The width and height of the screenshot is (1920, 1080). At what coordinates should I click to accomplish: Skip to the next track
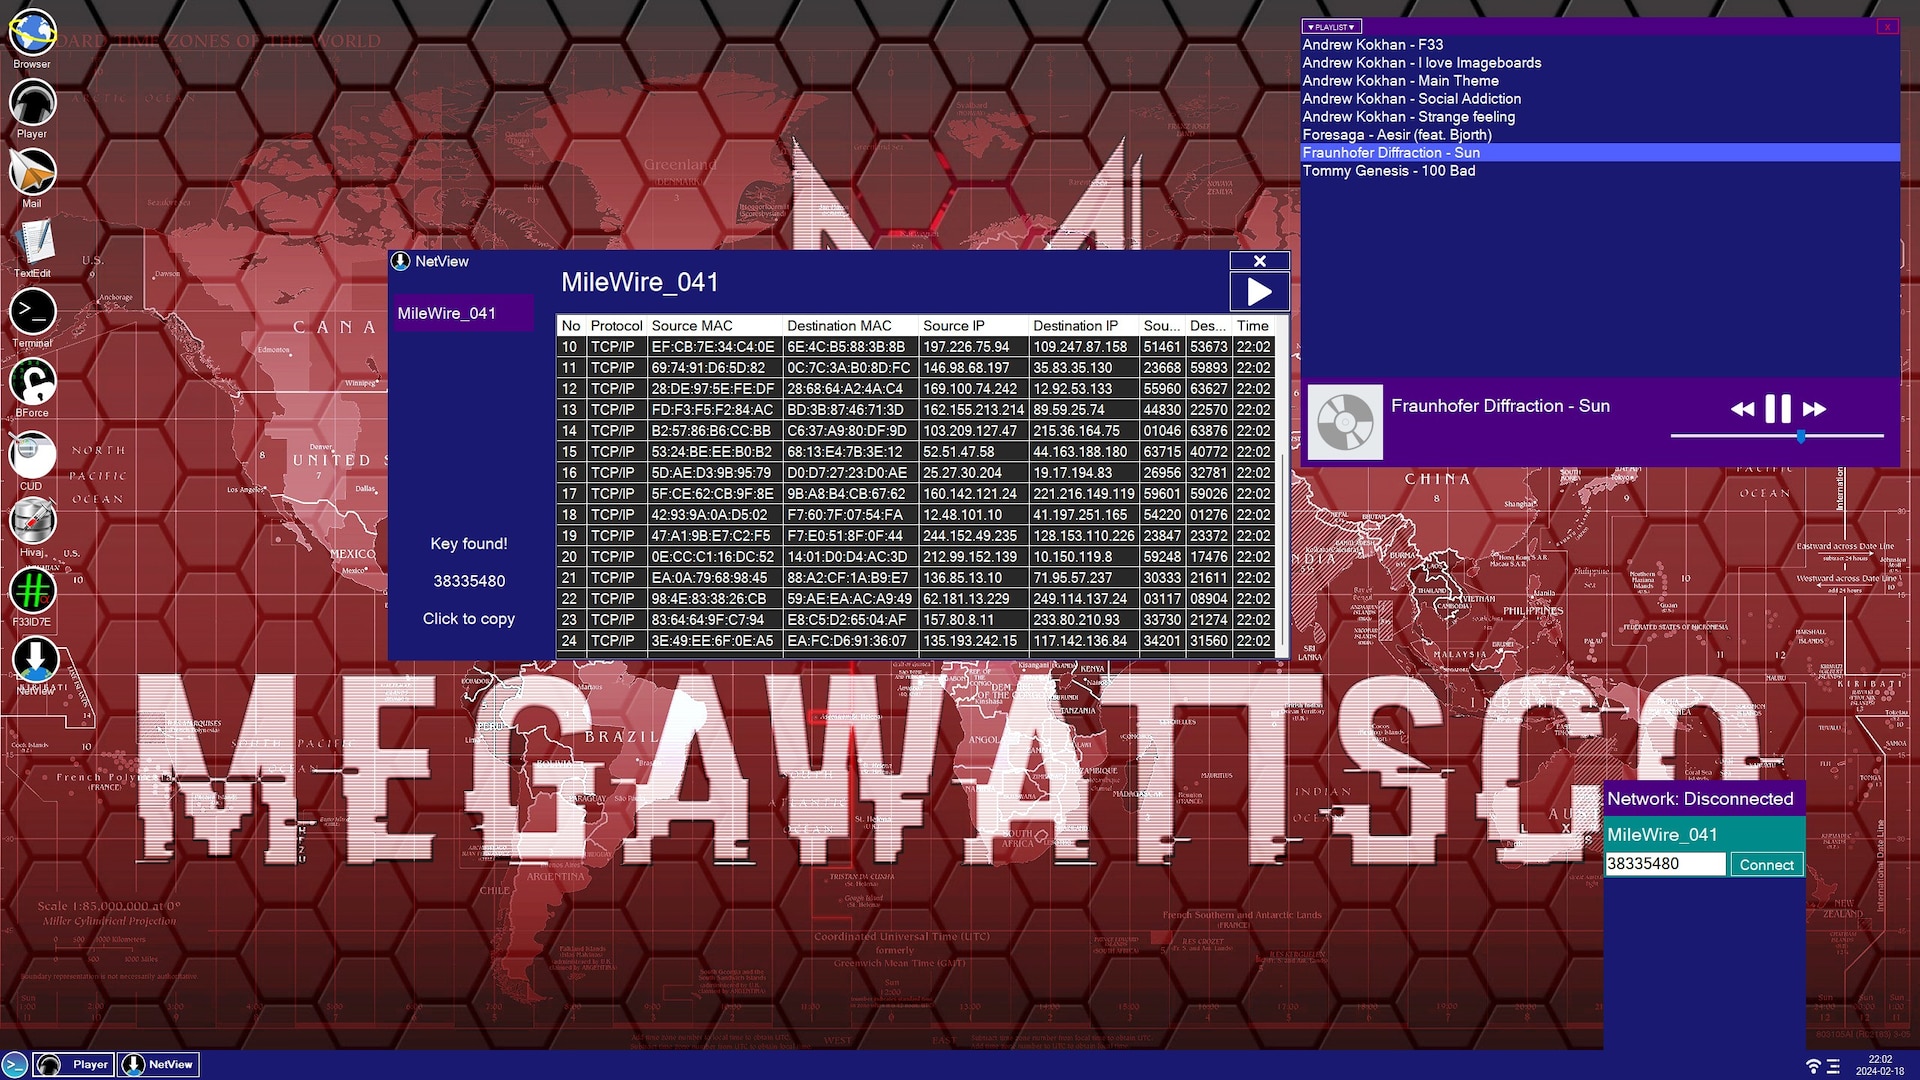[1814, 409]
